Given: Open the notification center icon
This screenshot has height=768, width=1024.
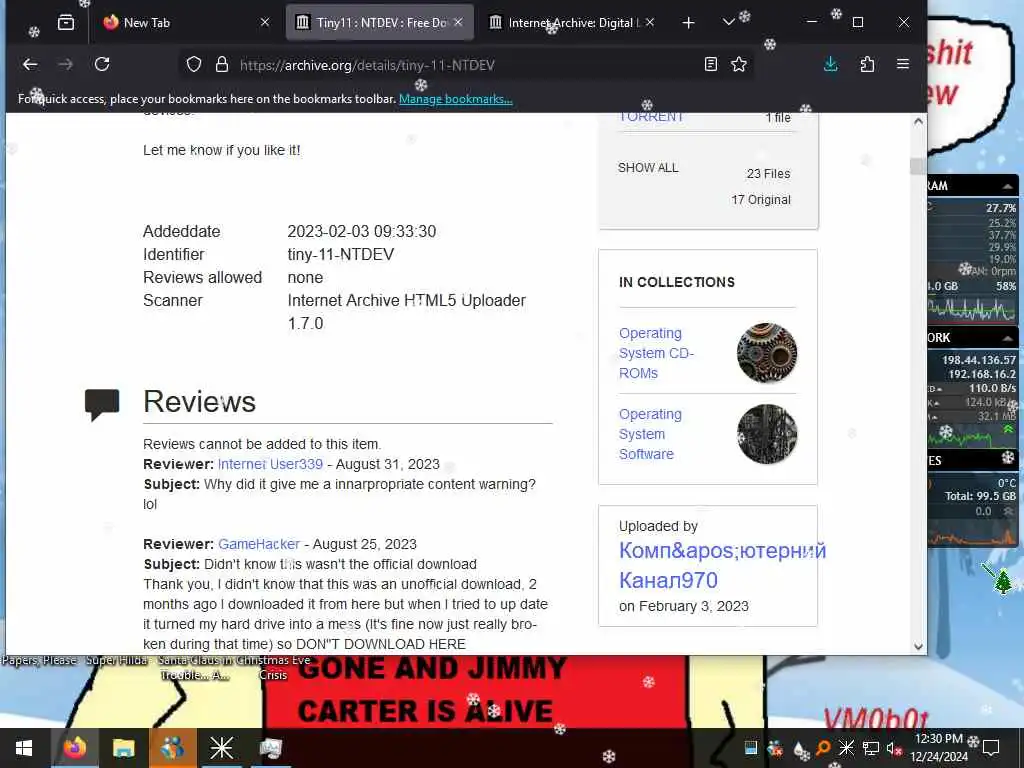Looking at the screenshot, I should coord(991,748).
